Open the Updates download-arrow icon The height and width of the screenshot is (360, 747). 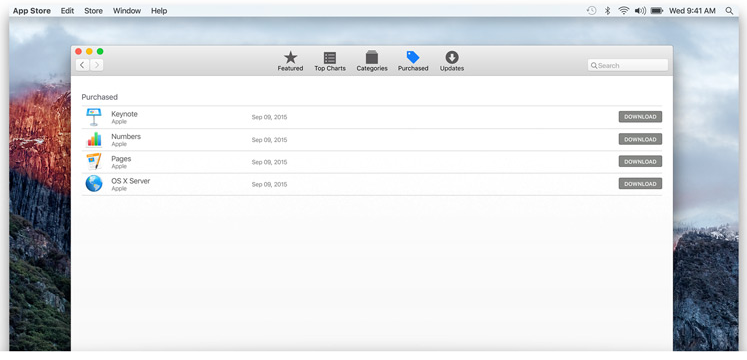coord(452,58)
